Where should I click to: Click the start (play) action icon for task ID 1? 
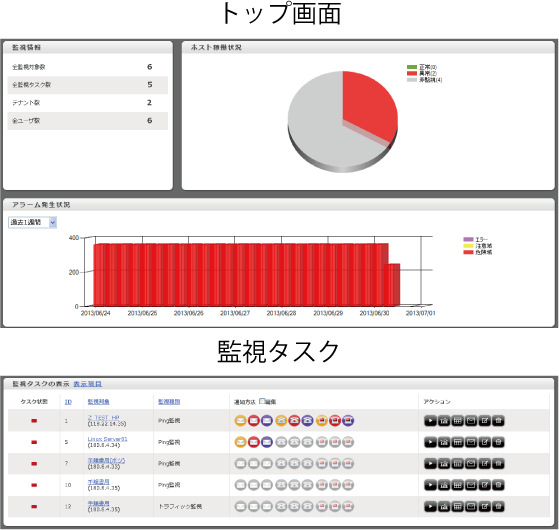(430, 421)
